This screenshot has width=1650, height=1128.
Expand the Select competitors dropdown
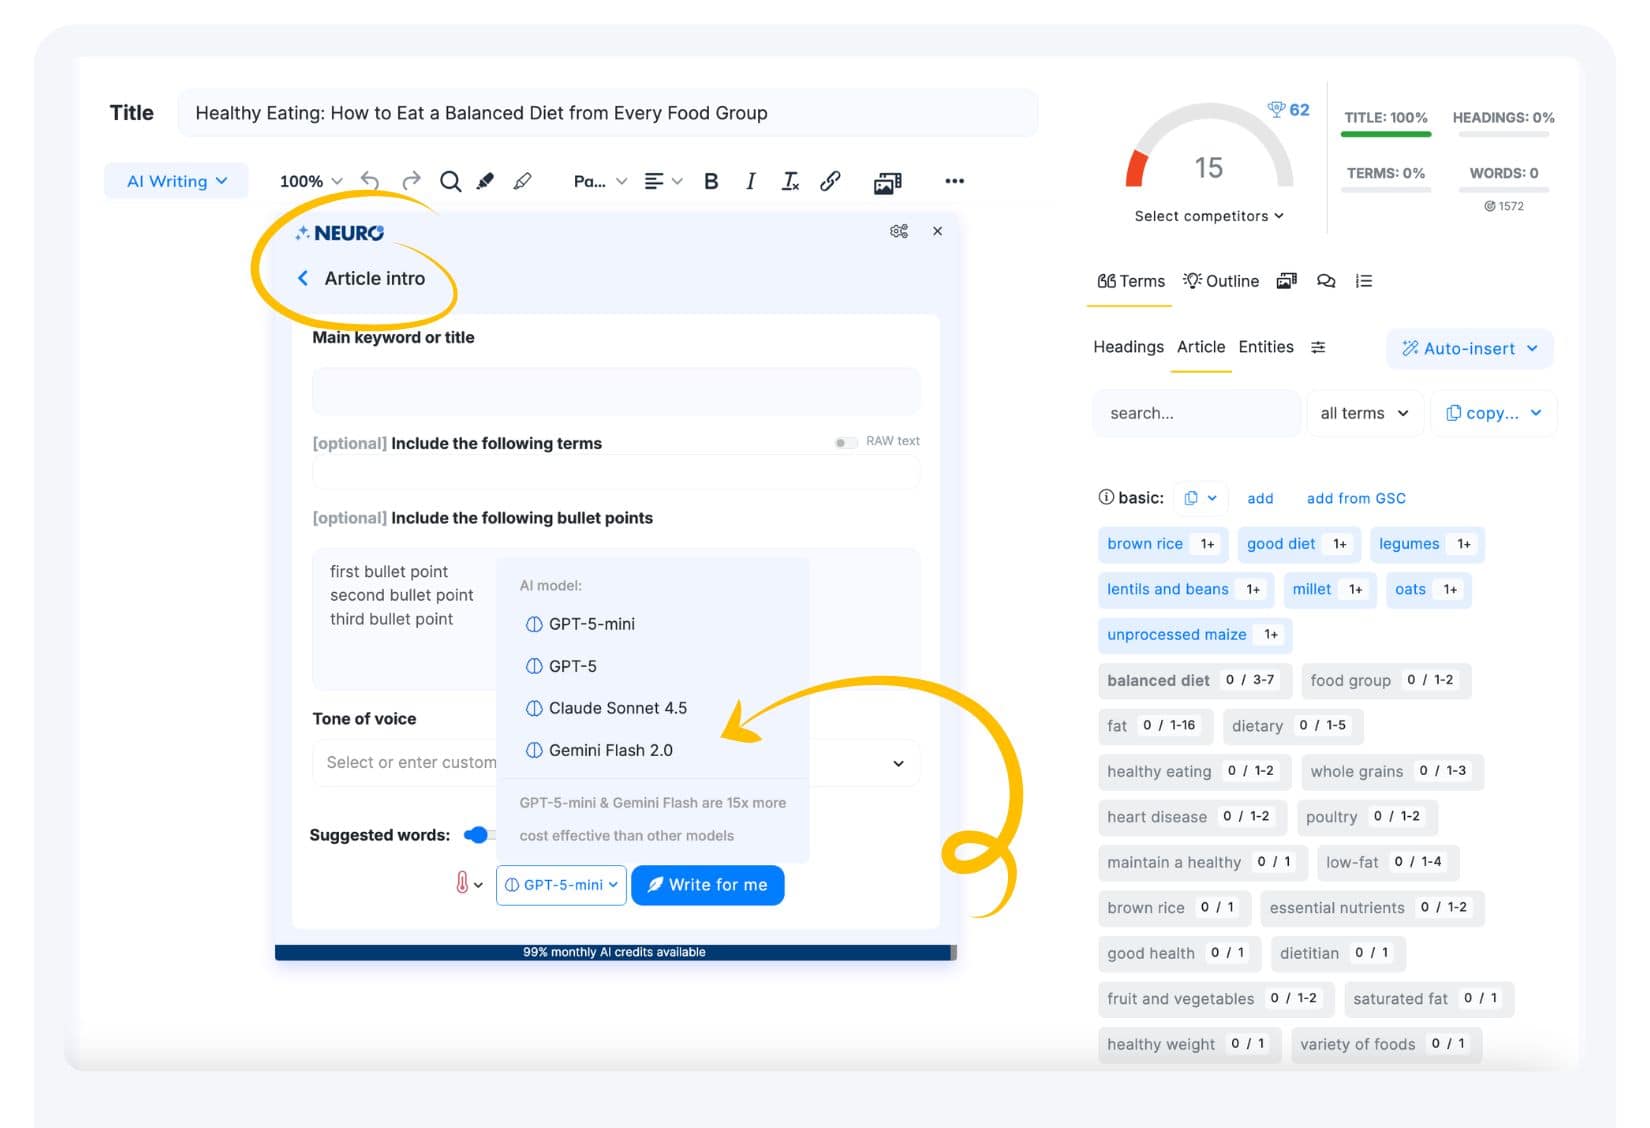(x=1209, y=216)
